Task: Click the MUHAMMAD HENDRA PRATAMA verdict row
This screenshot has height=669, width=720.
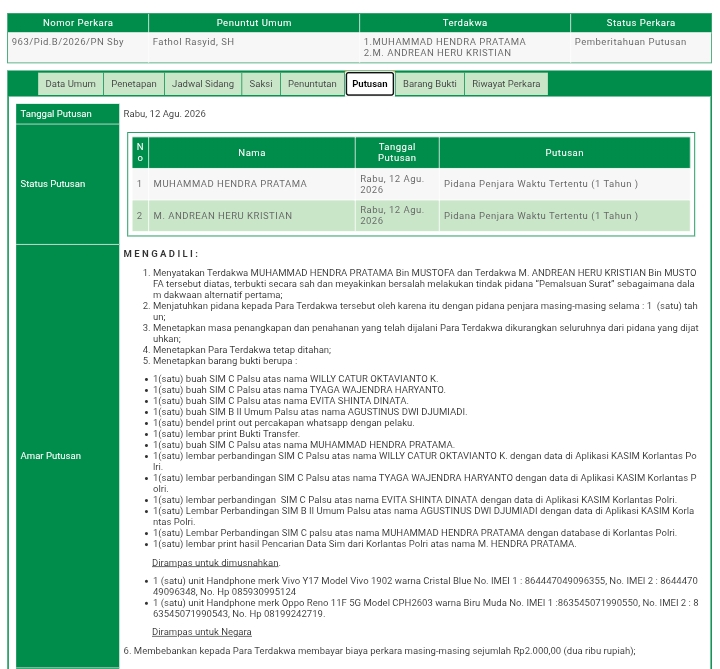Action: [411, 184]
